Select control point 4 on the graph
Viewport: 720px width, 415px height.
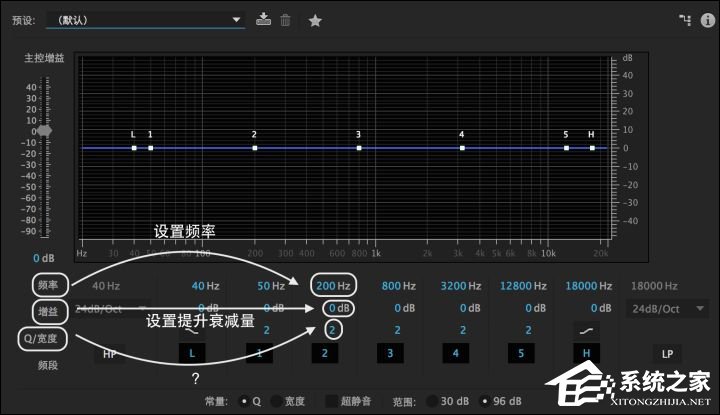click(462, 148)
